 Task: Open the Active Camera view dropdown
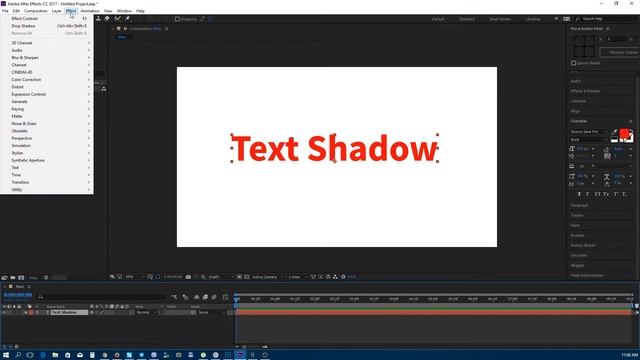pyautogui.click(x=267, y=277)
